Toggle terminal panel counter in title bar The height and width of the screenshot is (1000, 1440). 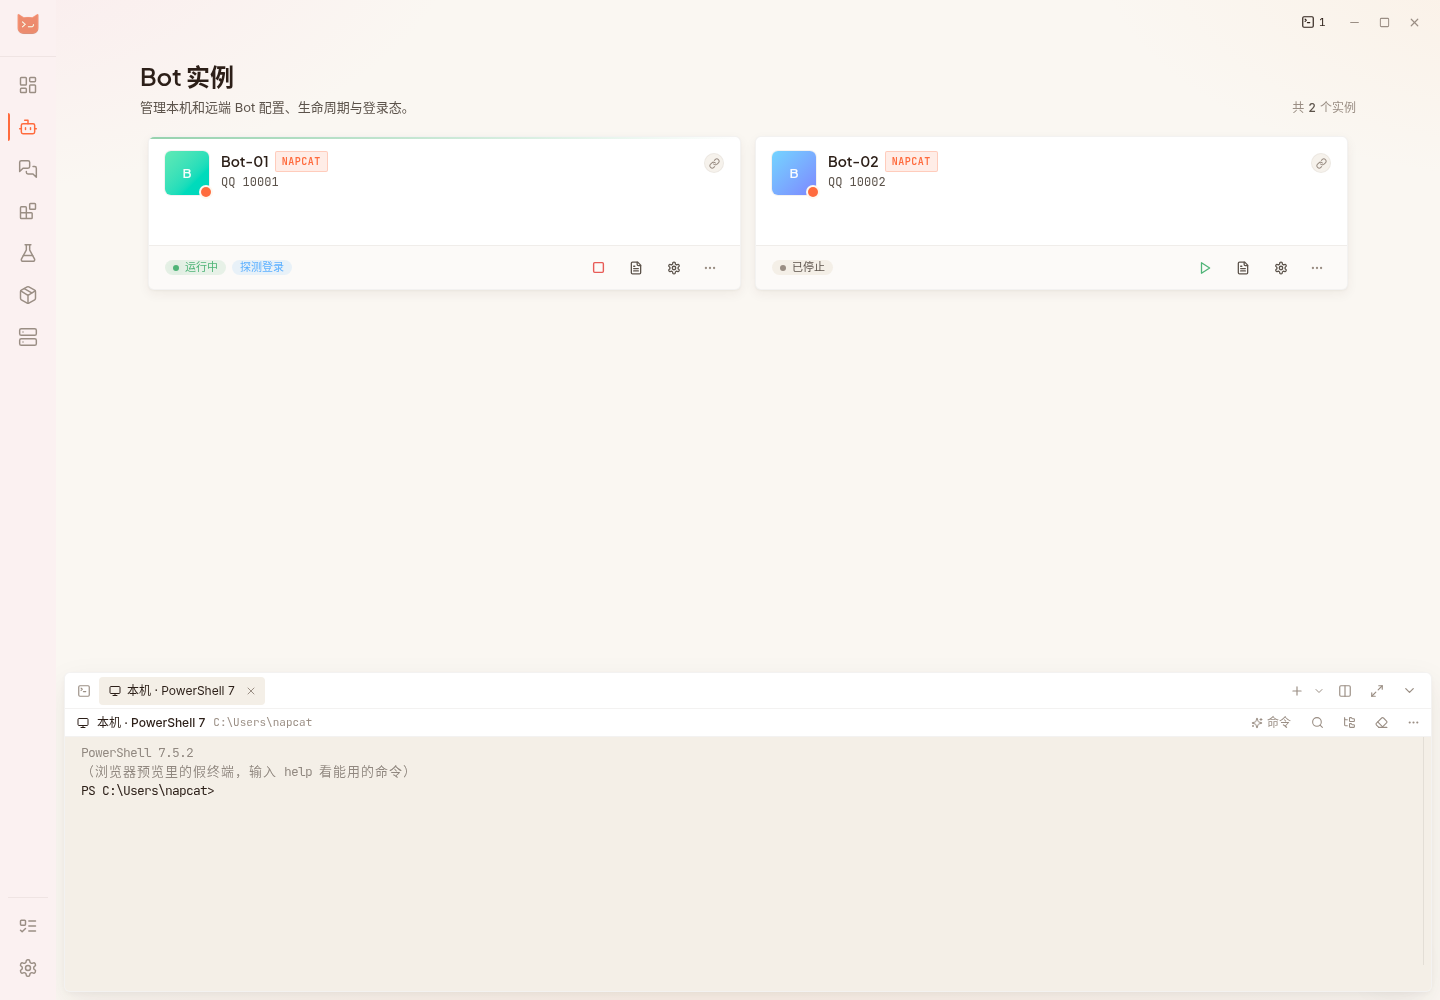tap(1313, 22)
